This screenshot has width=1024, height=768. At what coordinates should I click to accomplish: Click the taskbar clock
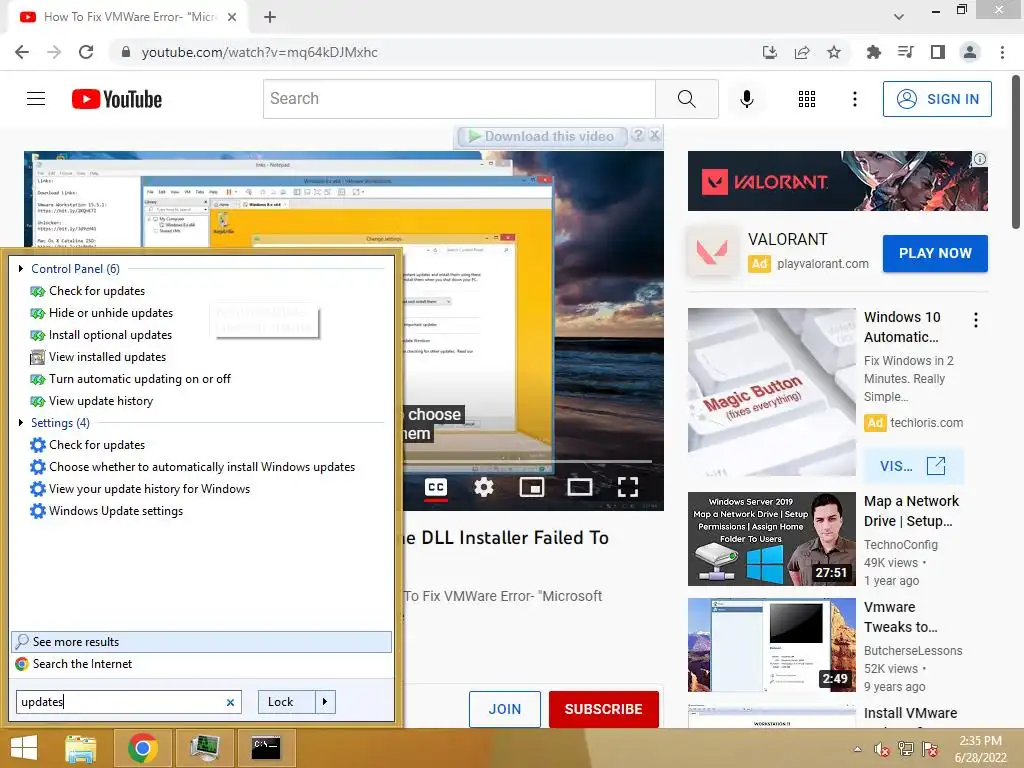click(980, 749)
